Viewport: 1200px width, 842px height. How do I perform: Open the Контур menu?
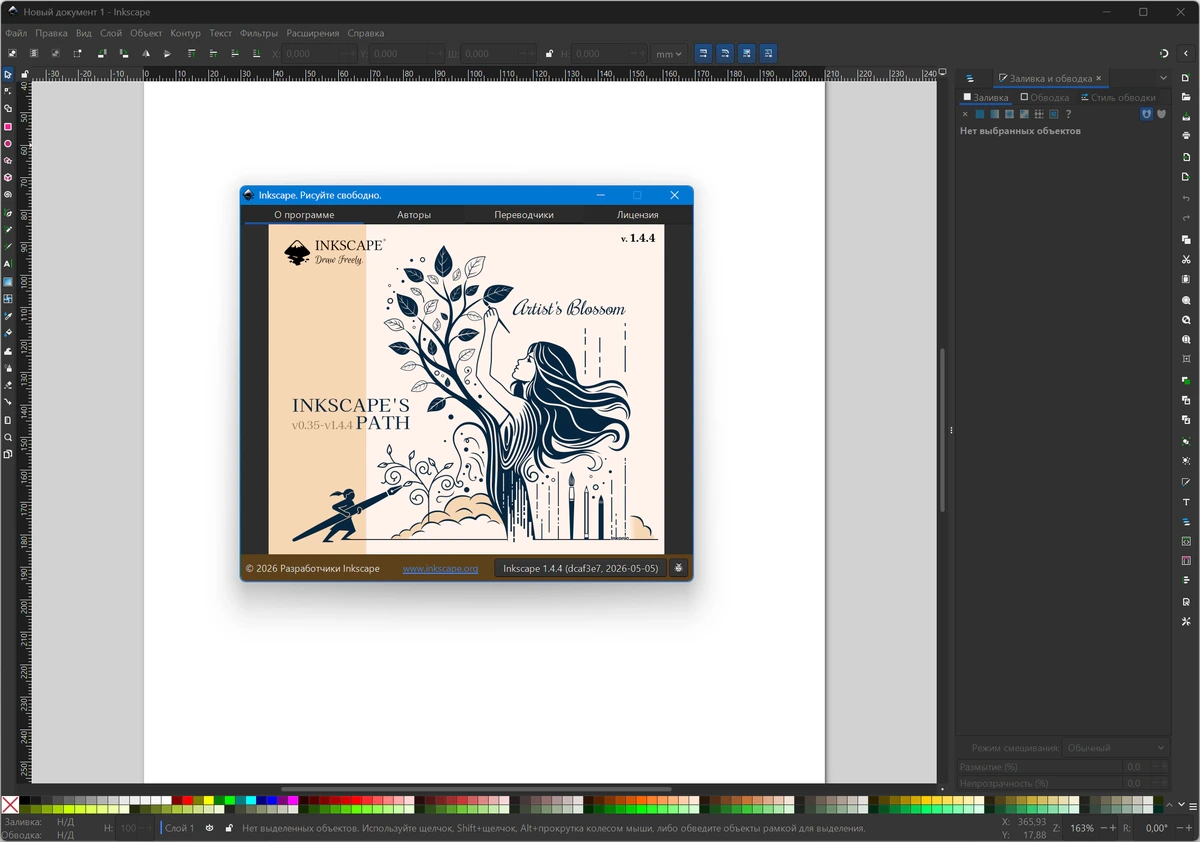coord(185,33)
